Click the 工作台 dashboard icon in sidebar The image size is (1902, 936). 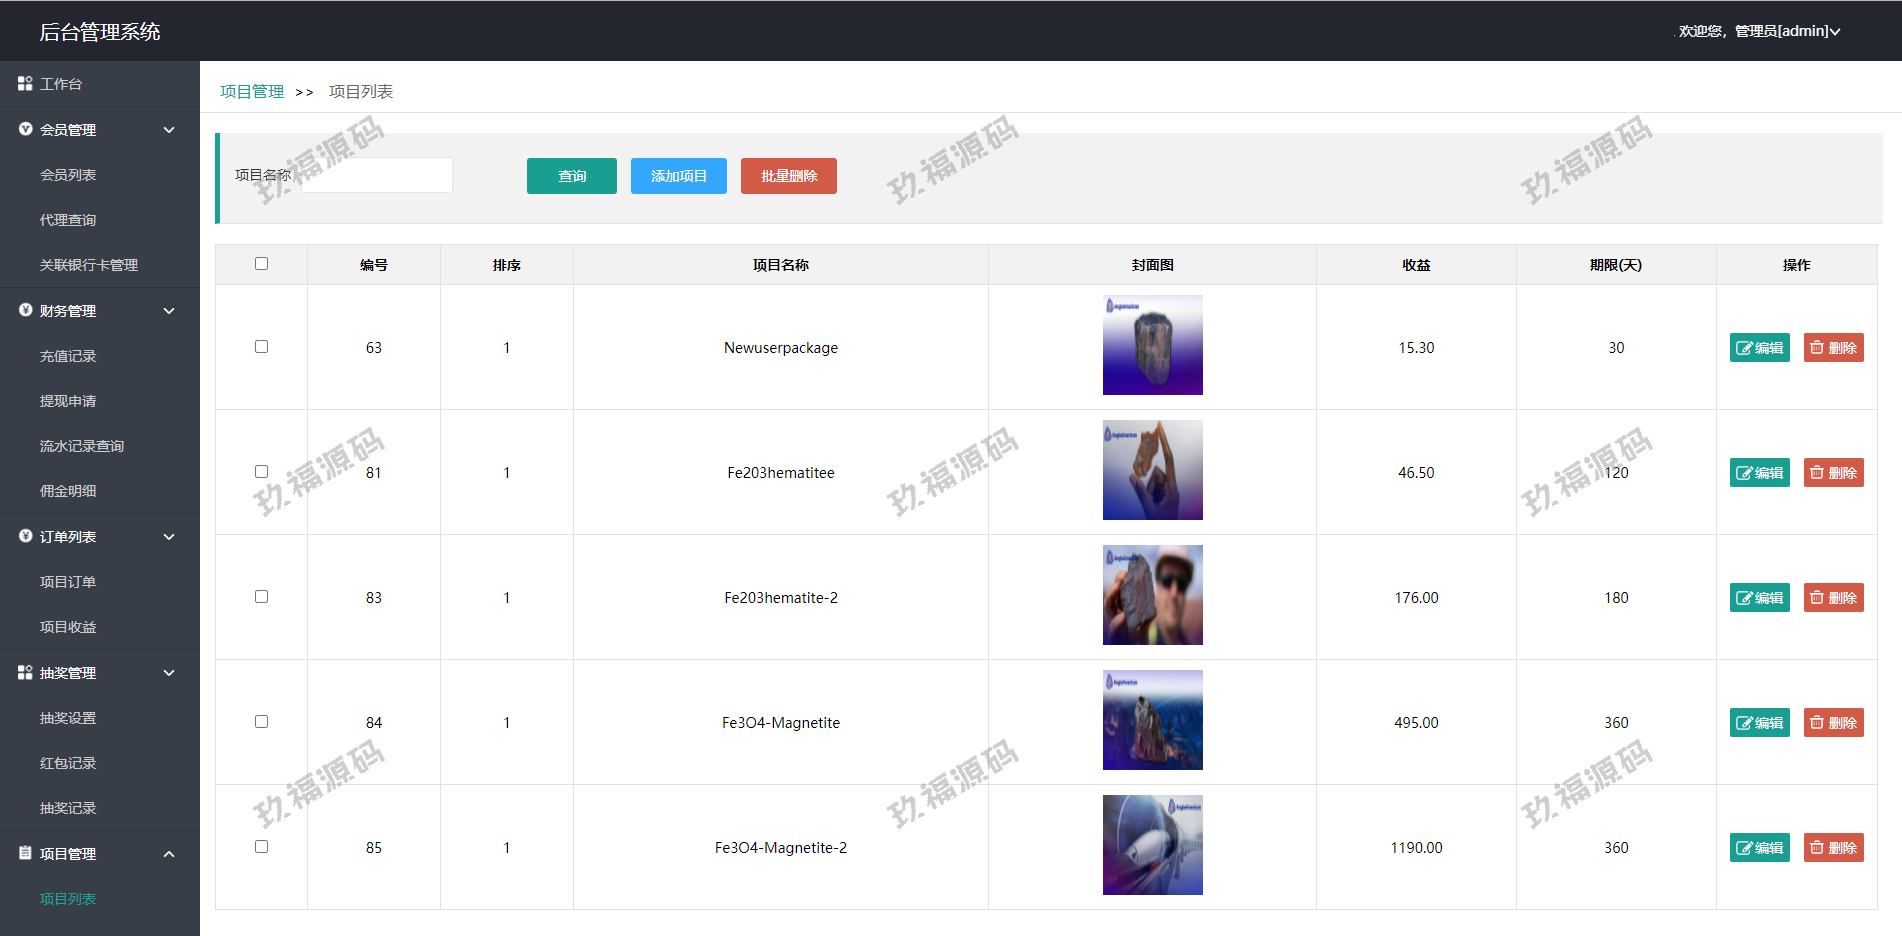coord(25,84)
